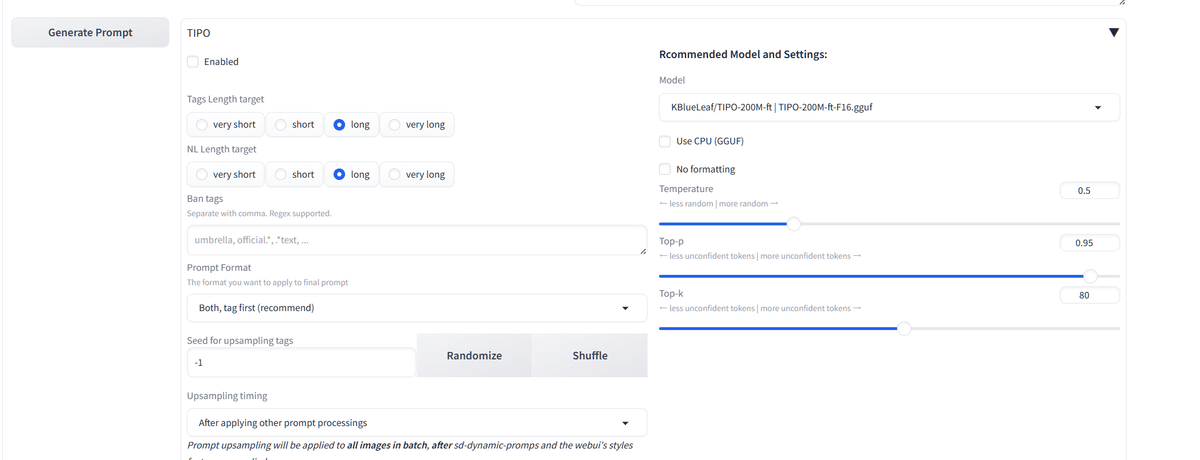Focus the Ban tags text field
1200x460 pixels.
[x=416, y=240]
